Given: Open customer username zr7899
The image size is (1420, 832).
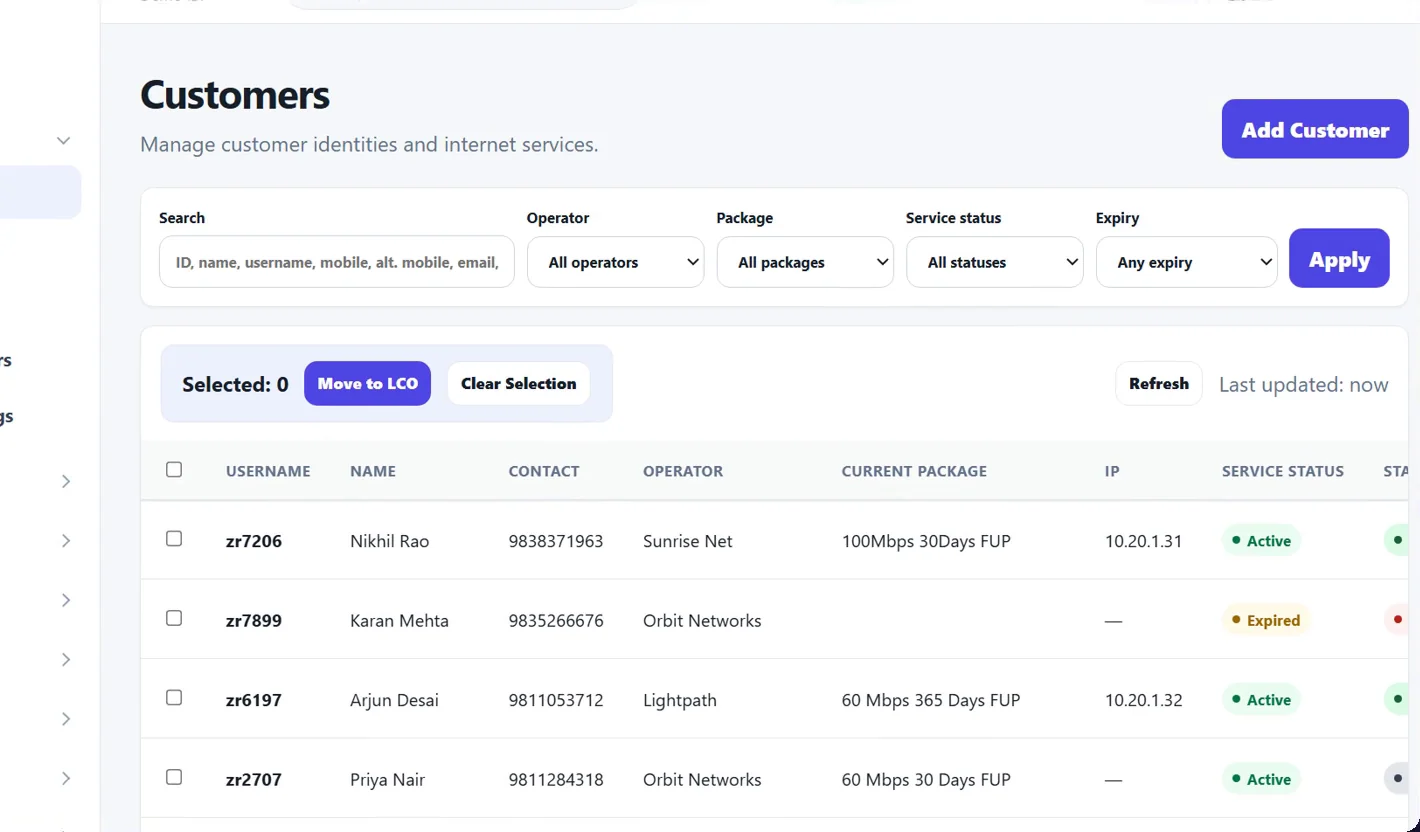Looking at the screenshot, I should 254,621.
